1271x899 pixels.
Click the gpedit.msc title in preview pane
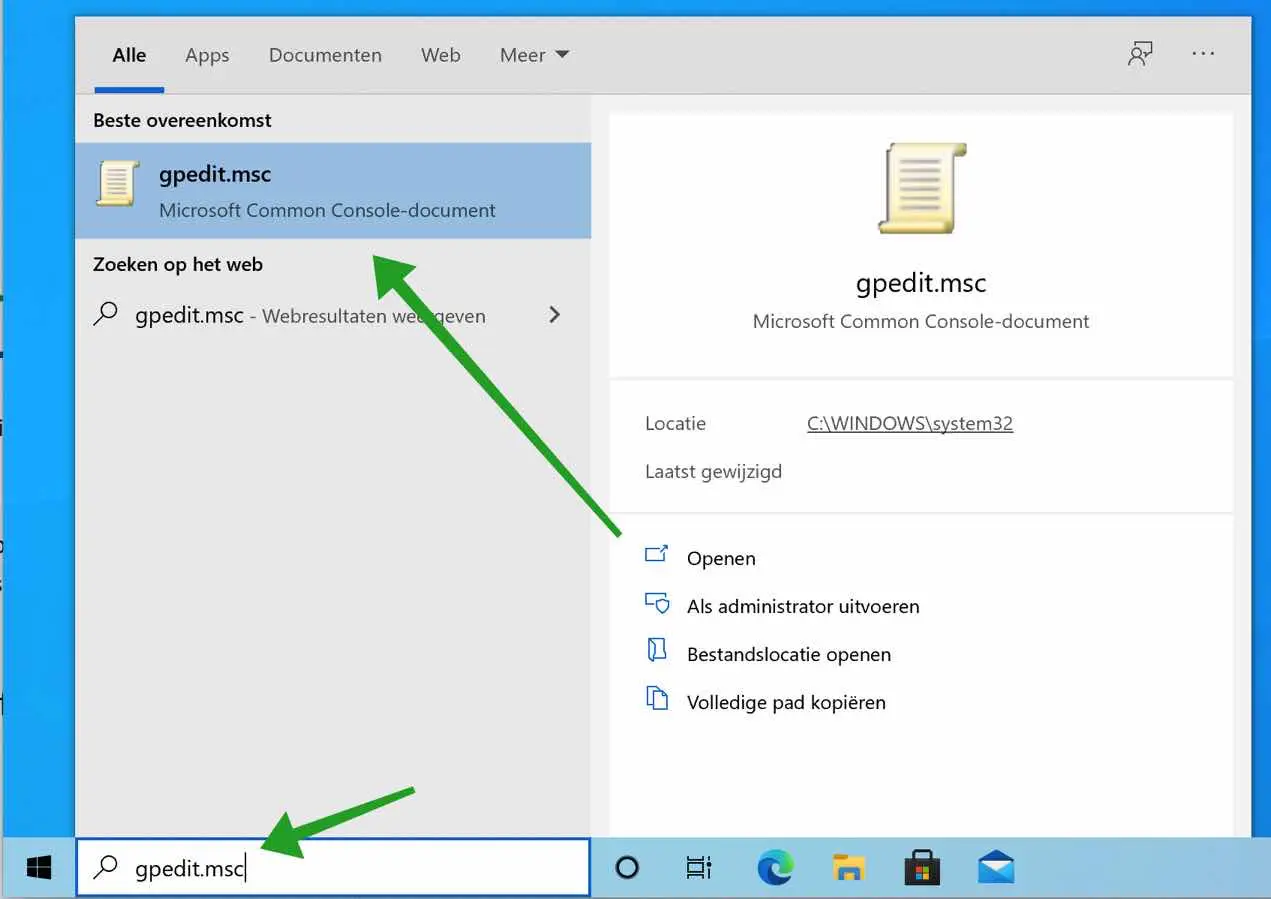(921, 283)
